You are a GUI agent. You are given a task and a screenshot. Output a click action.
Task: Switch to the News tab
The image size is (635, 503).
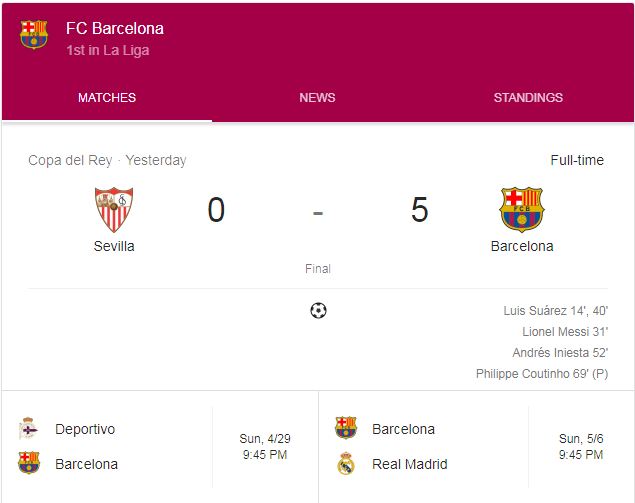coord(318,98)
